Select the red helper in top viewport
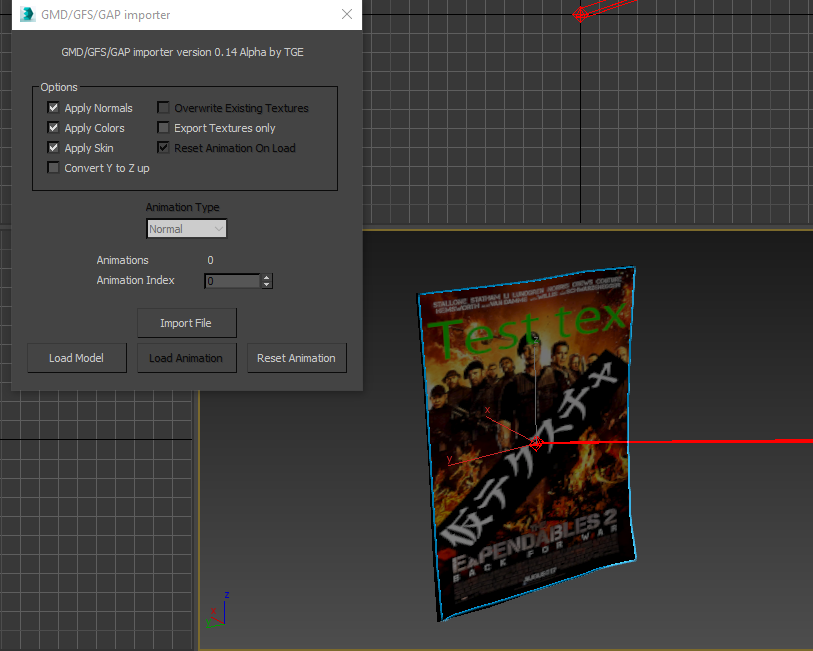The width and height of the screenshot is (813, 651). point(580,14)
